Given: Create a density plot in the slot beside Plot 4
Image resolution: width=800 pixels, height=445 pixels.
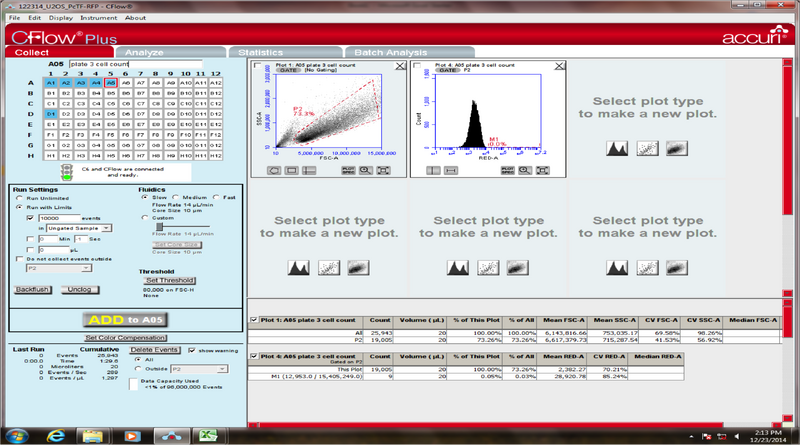Looking at the screenshot, I should 677,149.
